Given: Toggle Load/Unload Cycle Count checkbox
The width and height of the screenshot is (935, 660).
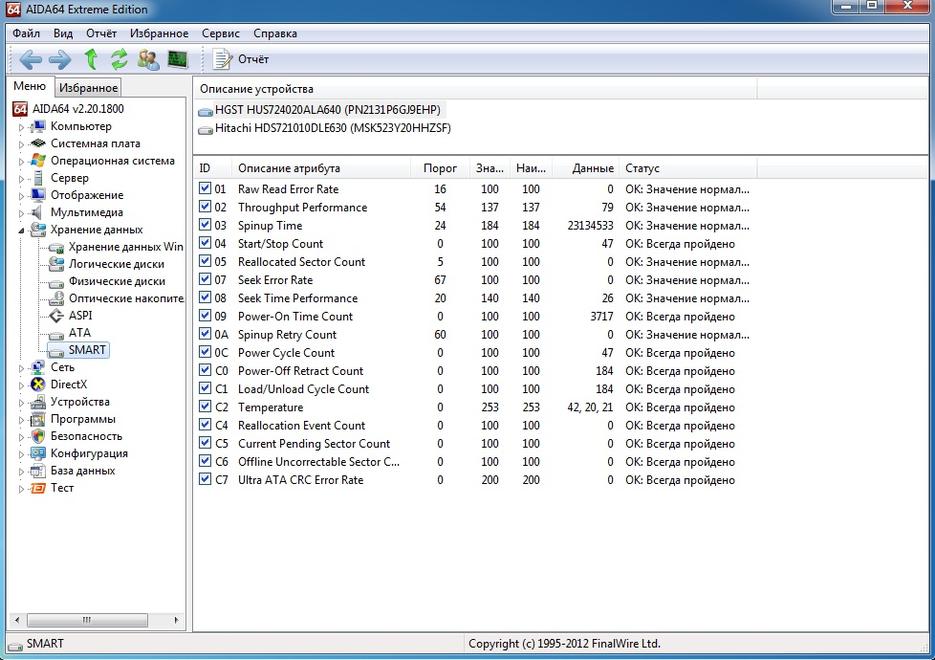Looking at the screenshot, I should (205, 389).
